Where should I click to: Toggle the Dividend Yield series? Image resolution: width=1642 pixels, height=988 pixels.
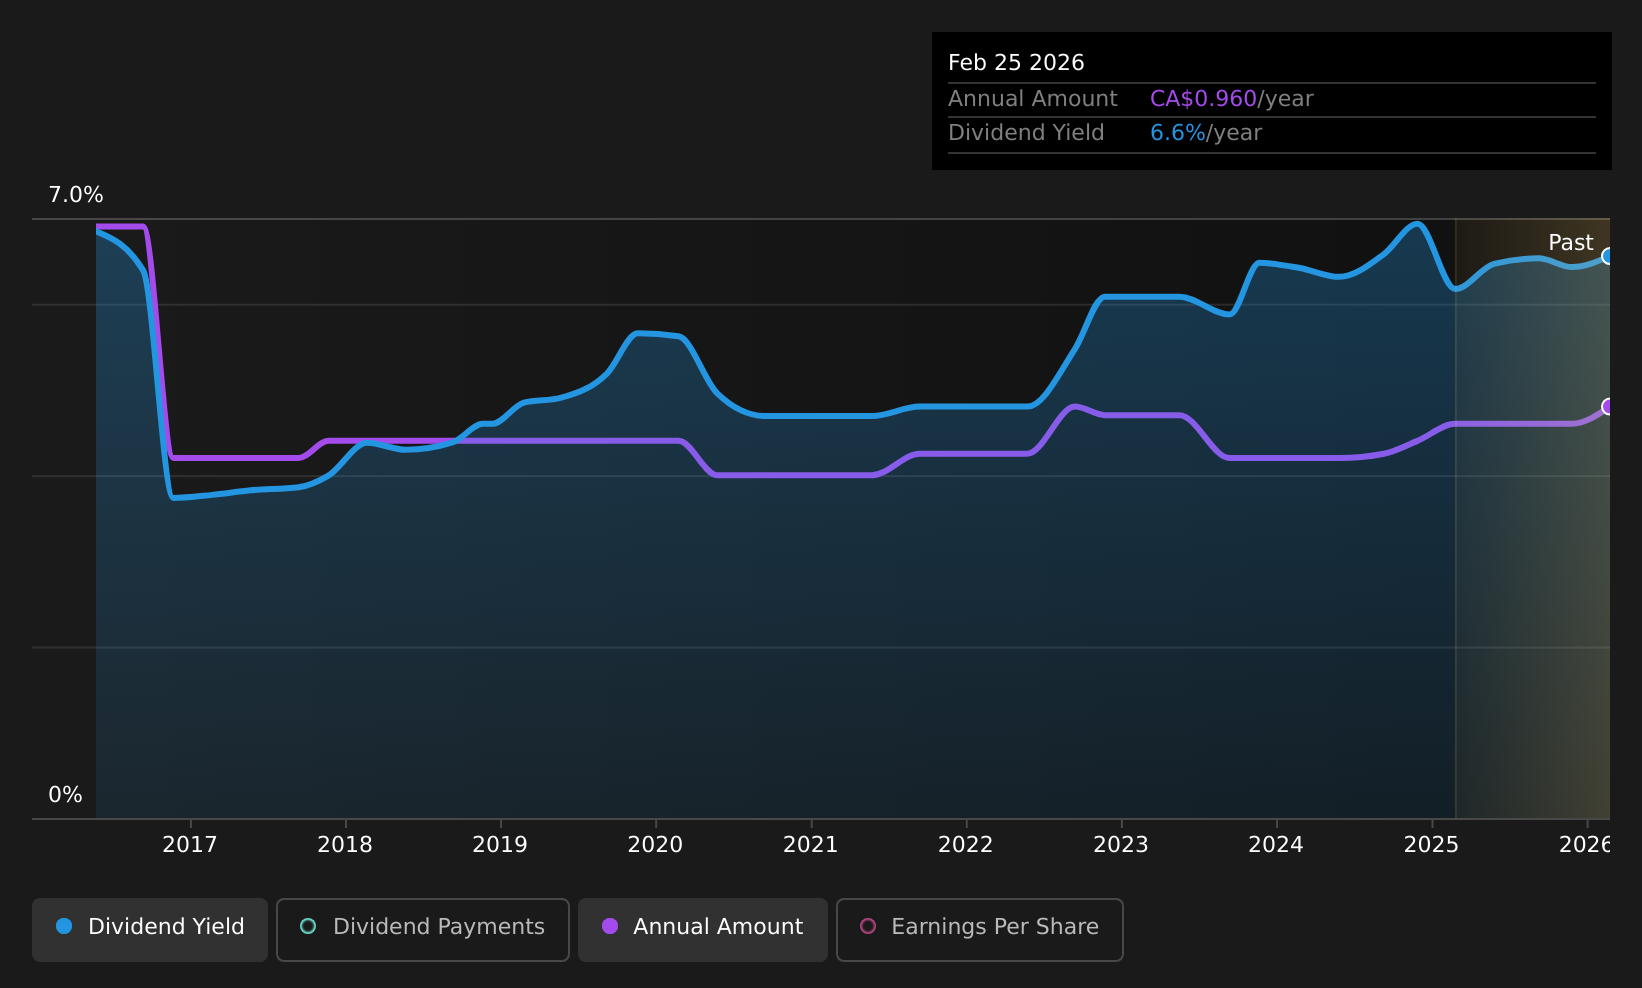pyautogui.click(x=150, y=929)
